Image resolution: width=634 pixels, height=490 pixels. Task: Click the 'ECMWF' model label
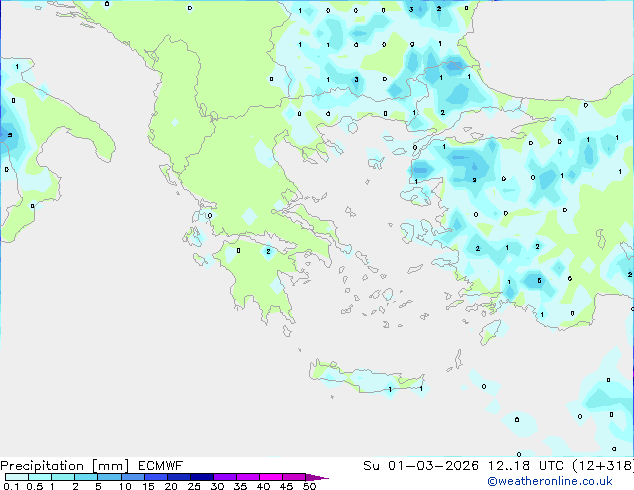pos(161,466)
